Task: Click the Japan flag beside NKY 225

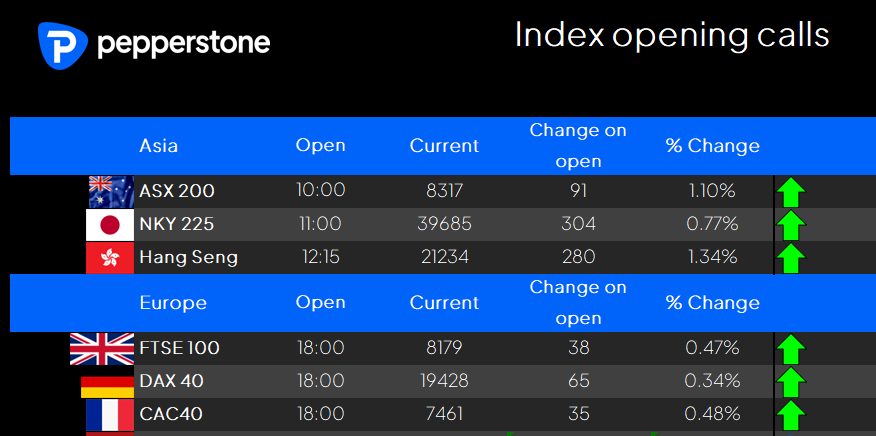Action: click(x=110, y=225)
